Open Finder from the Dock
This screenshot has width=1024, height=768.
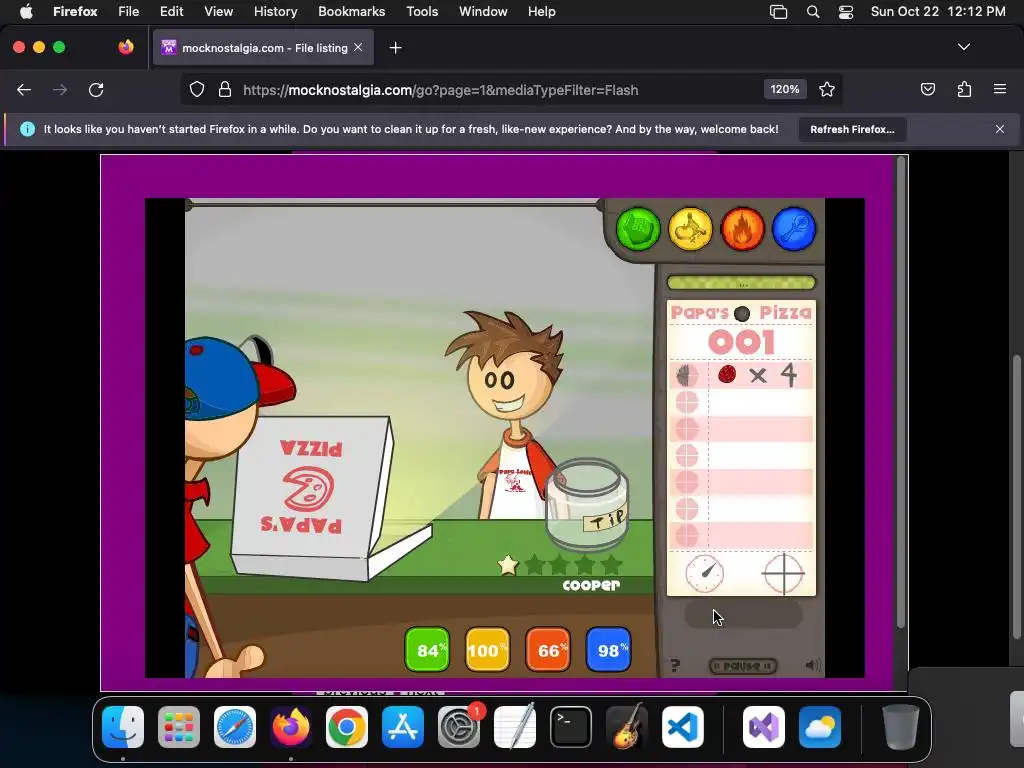coord(123,727)
